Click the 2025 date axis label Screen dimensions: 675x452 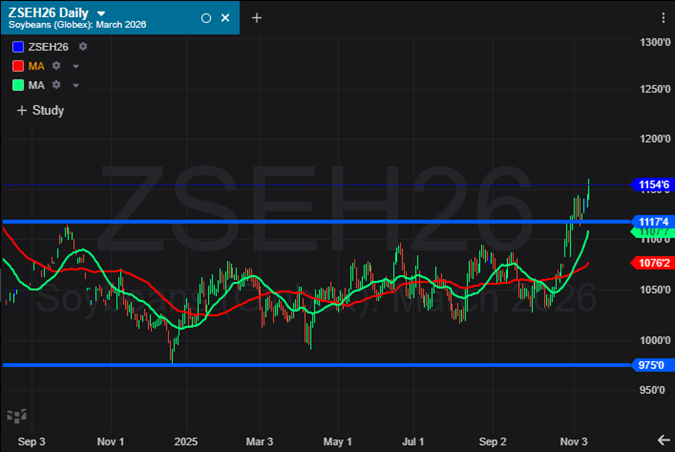point(186,442)
